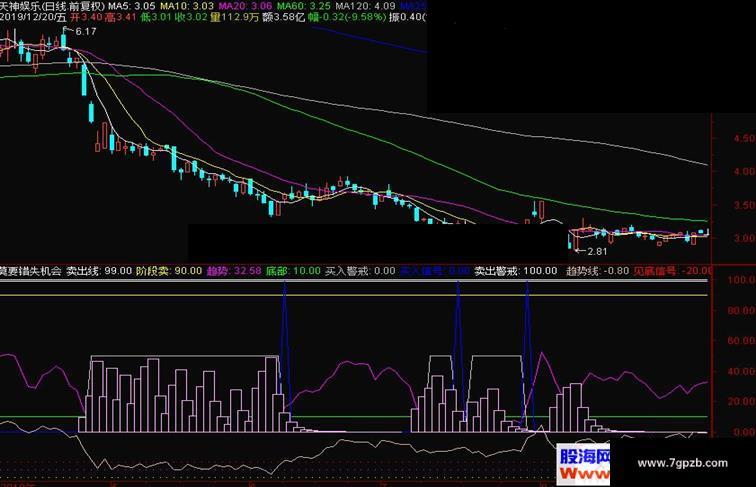Click the 3.50 price axis label
This screenshot has height=487, width=756.
click(744, 205)
